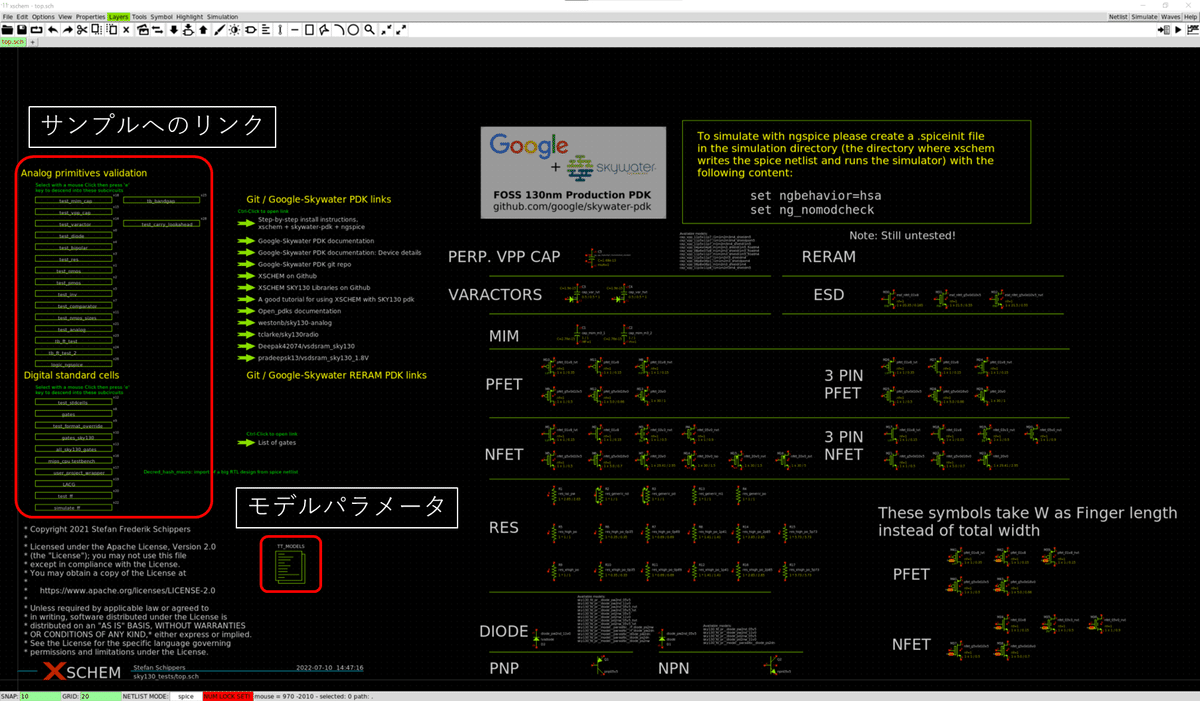1200x701 pixels.
Task: Click the text lines toolbar icon
Action: [x=266, y=30]
